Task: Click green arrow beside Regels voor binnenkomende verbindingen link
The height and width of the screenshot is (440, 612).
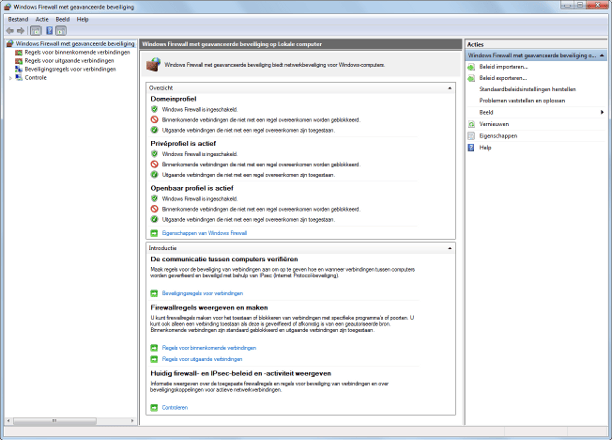Action: [x=154, y=348]
